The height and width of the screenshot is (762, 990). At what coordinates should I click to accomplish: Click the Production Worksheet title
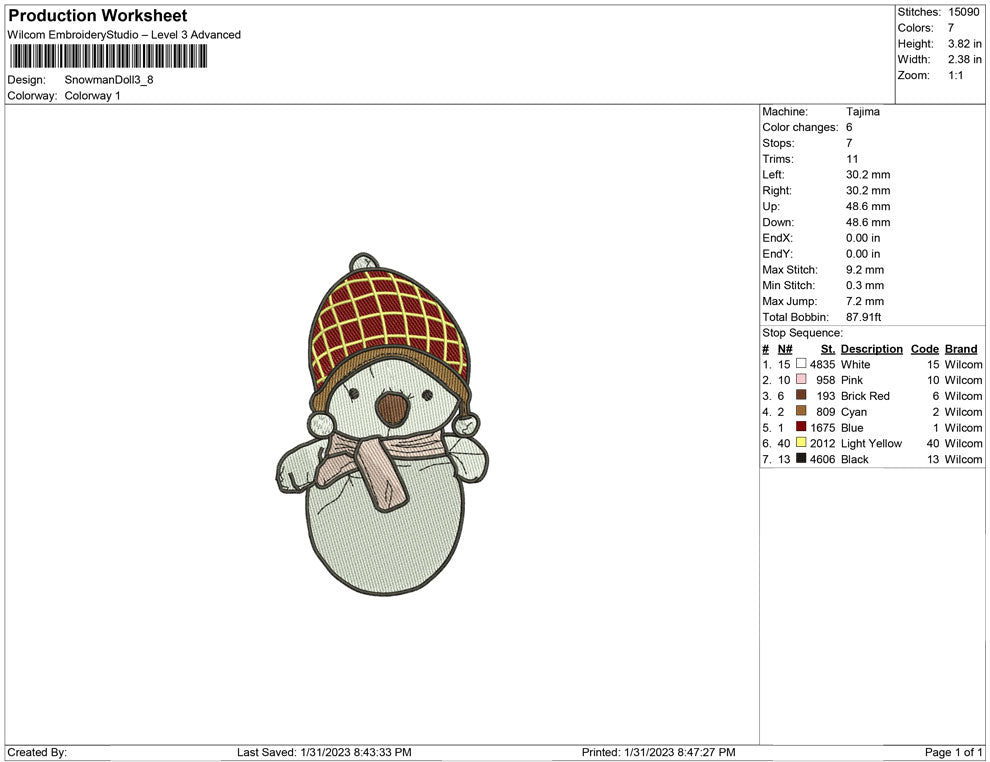[x=97, y=15]
